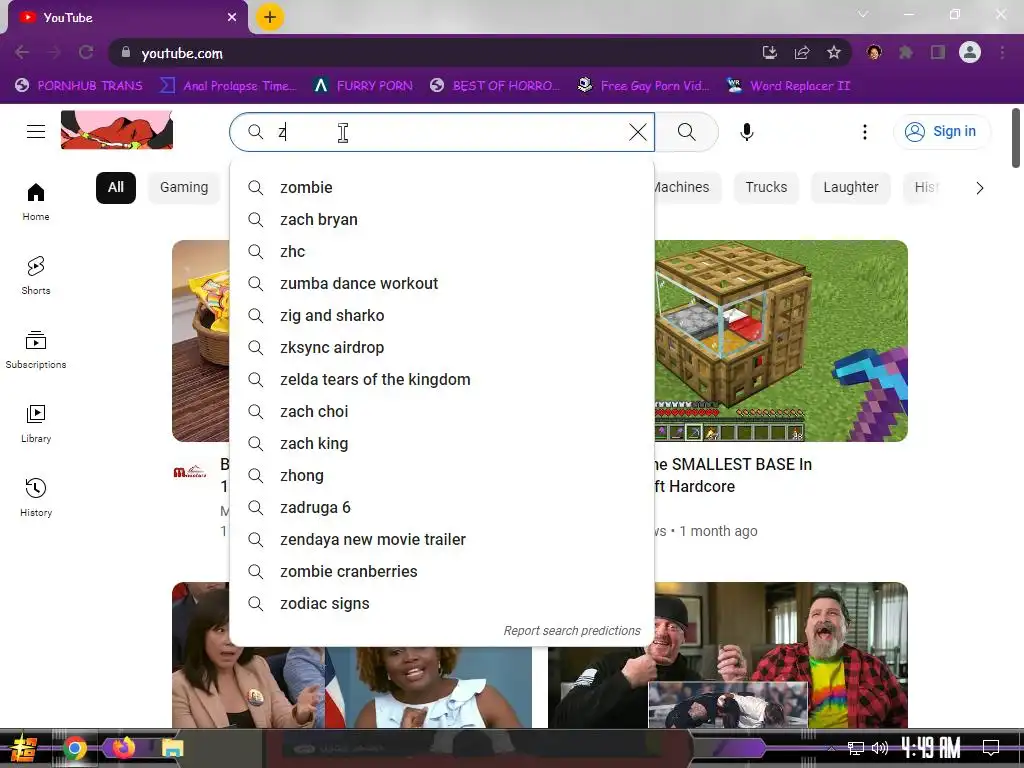This screenshot has height=768, width=1024.
Task: Open the three-dot settings menu
Action: coord(865,132)
